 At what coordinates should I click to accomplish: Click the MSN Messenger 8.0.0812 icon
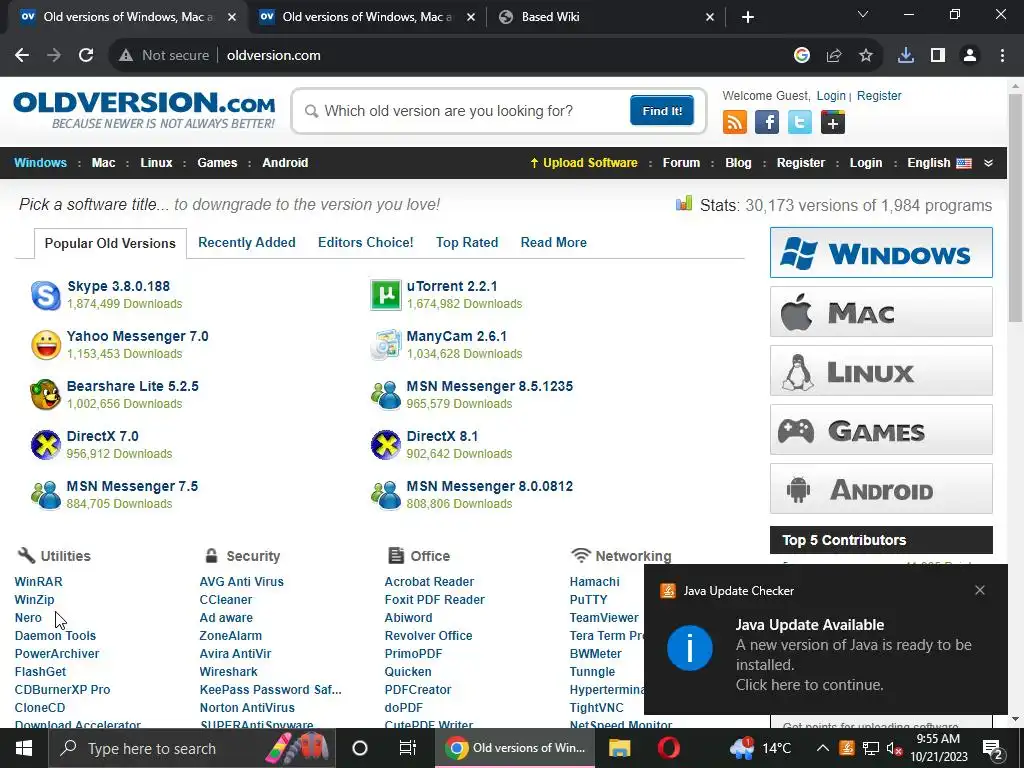pyautogui.click(x=385, y=495)
